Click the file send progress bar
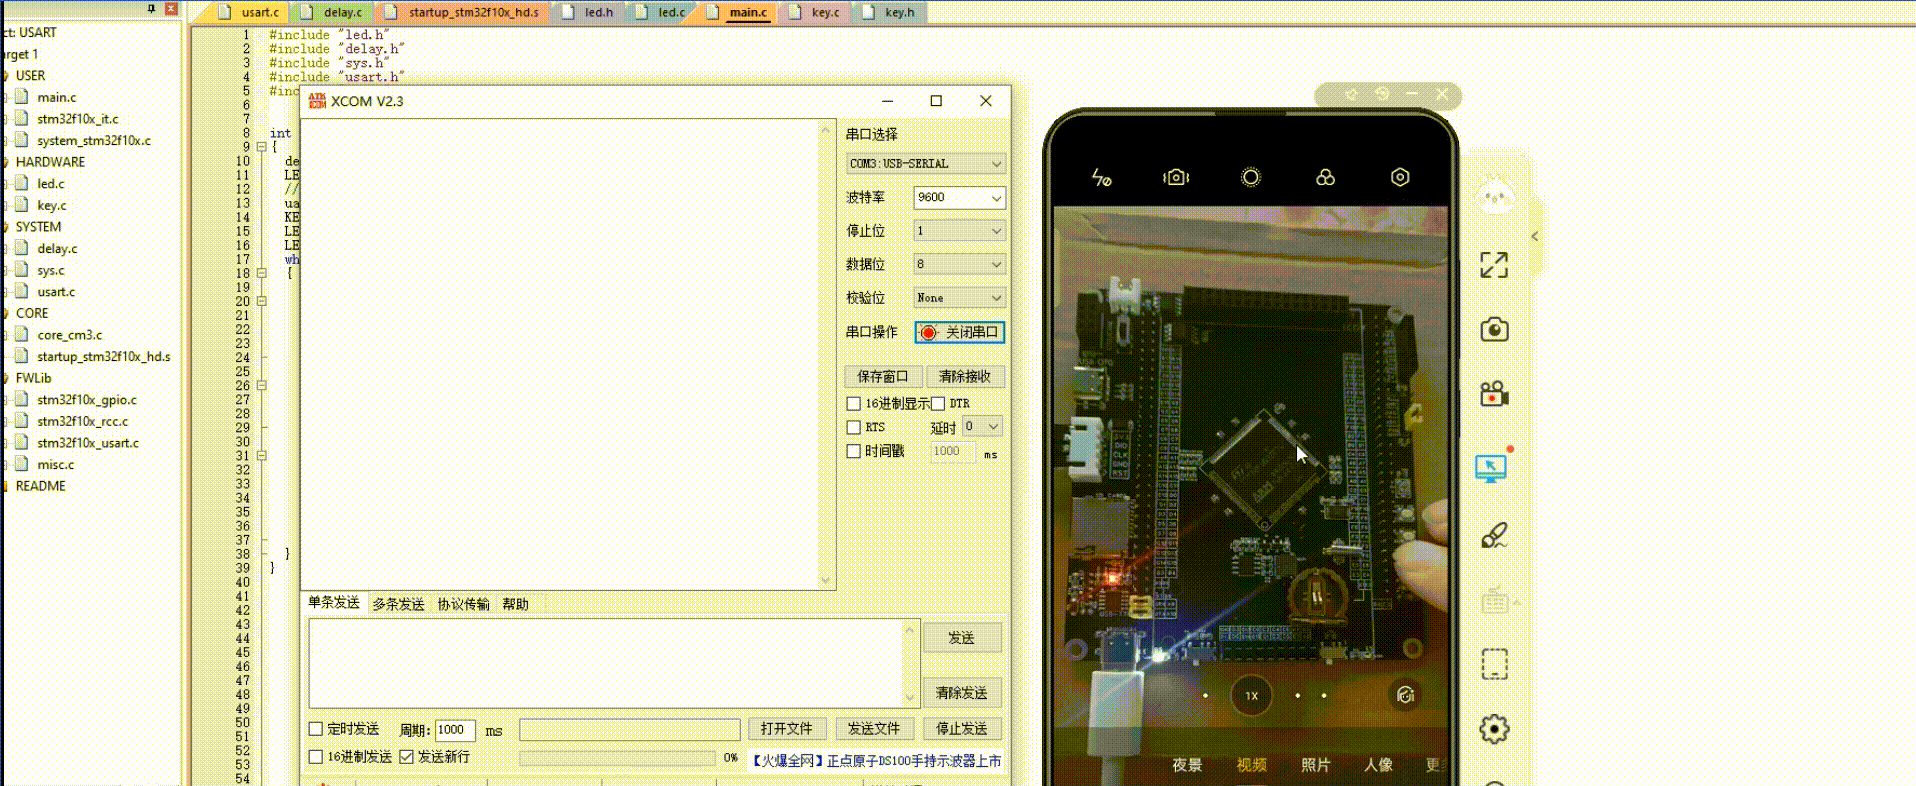This screenshot has height=786, width=1916. click(x=617, y=758)
